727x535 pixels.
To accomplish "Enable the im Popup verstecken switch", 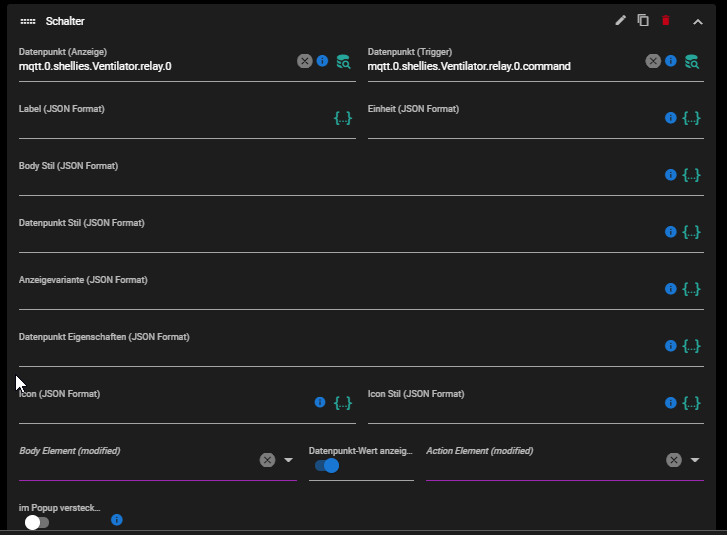I will [x=37, y=522].
